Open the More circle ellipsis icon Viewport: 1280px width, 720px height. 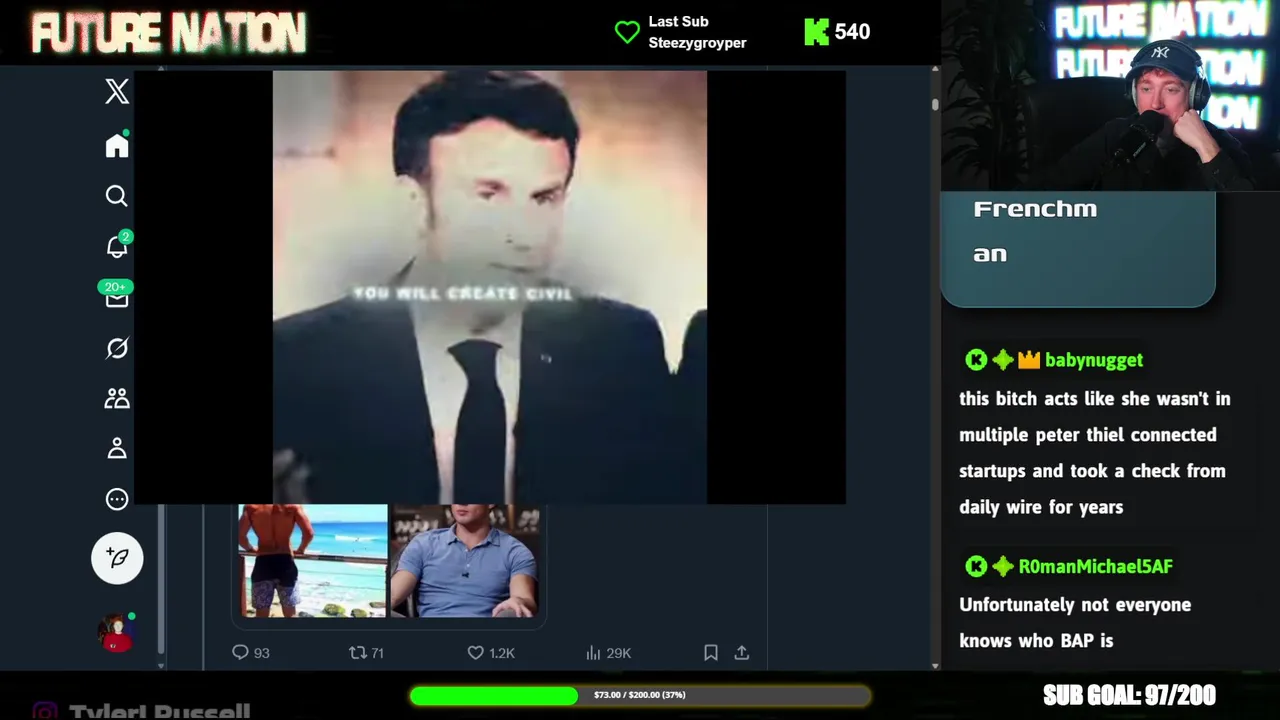click(x=117, y=499)
